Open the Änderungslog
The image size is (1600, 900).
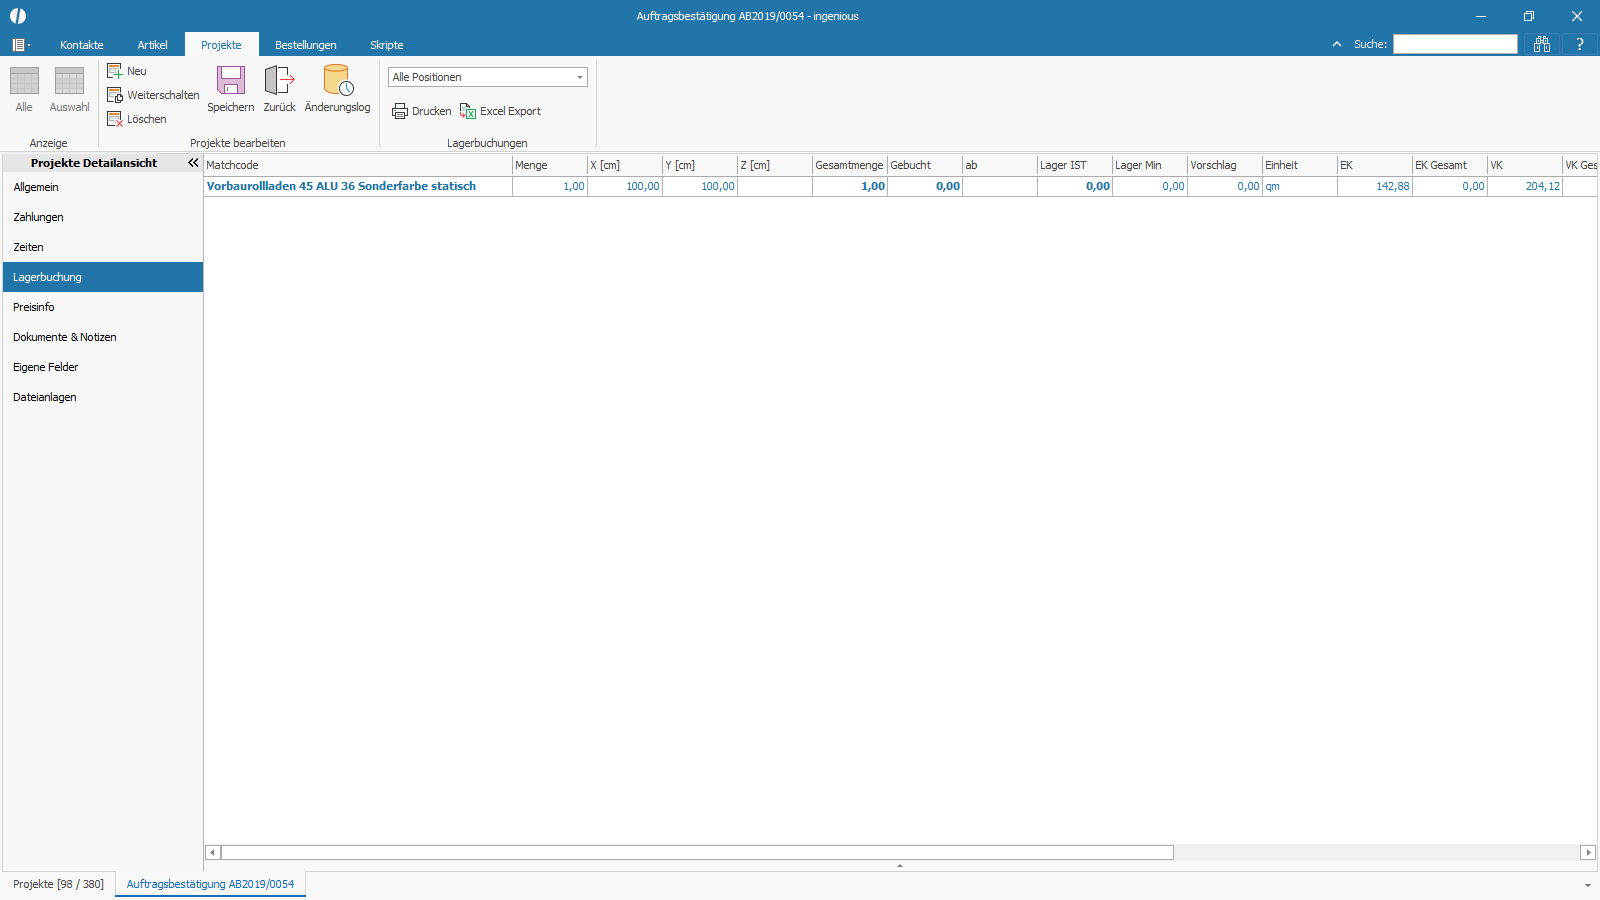pyautogui.click(x=337, y=89)
